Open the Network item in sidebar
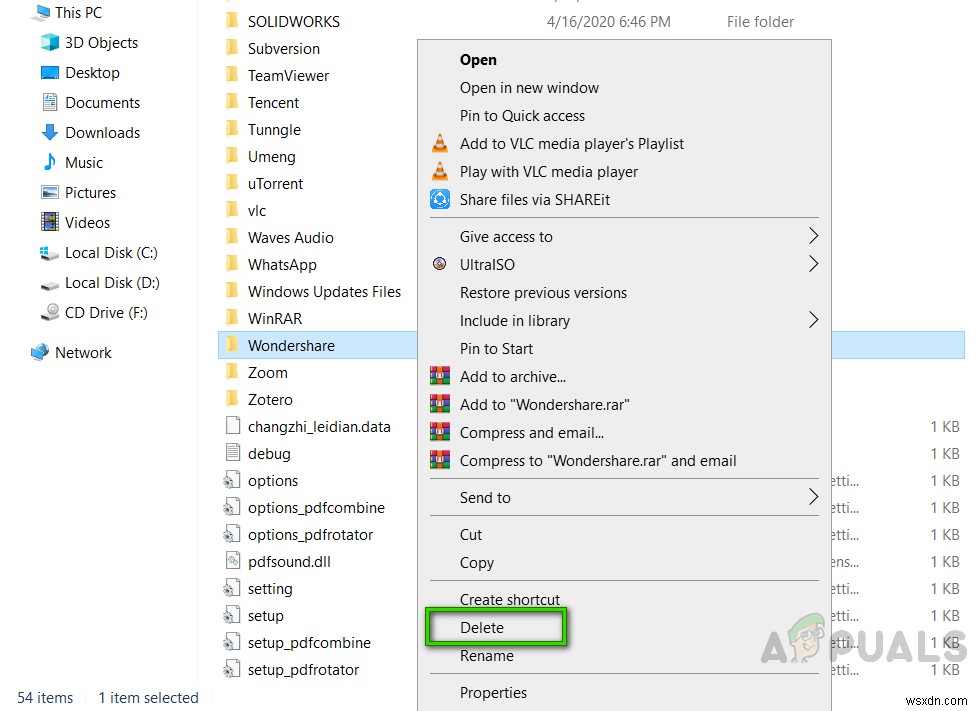The height and width of the screenshot is (711, 979). click(x=83, y=352)
